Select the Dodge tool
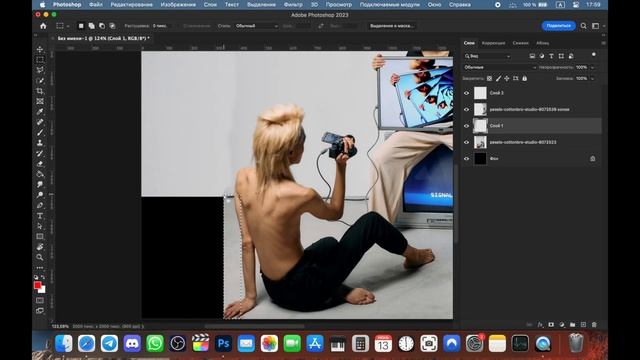640x360 pixels. pos(40,195)
